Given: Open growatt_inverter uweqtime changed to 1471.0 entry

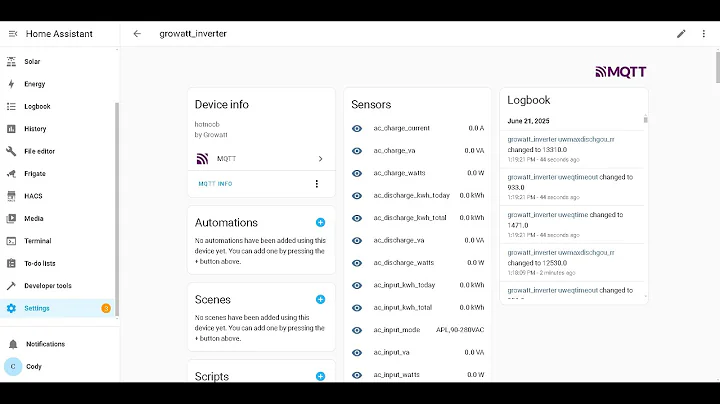Looking at the screenshot, I should click(572, 224).
